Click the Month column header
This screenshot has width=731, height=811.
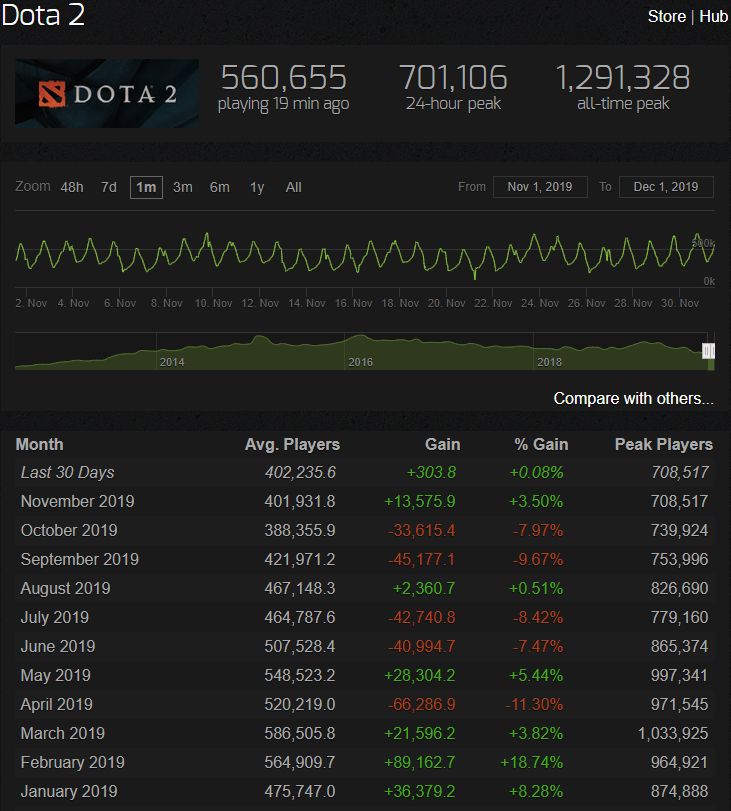[39, 444]
